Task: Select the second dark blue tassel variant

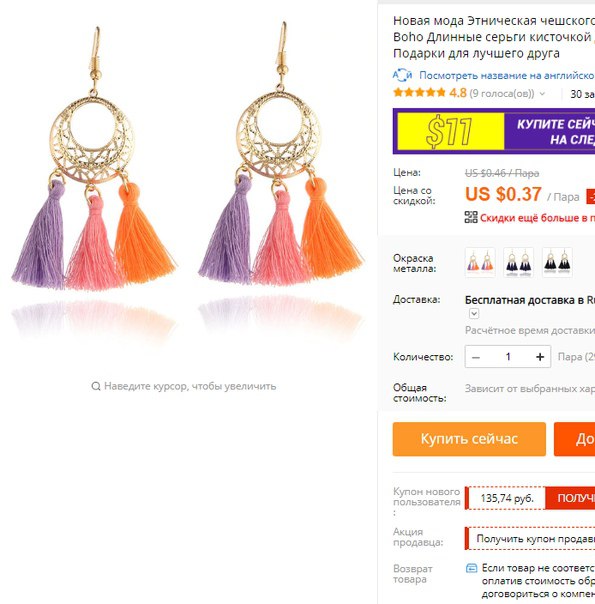Action: point(518,262)
